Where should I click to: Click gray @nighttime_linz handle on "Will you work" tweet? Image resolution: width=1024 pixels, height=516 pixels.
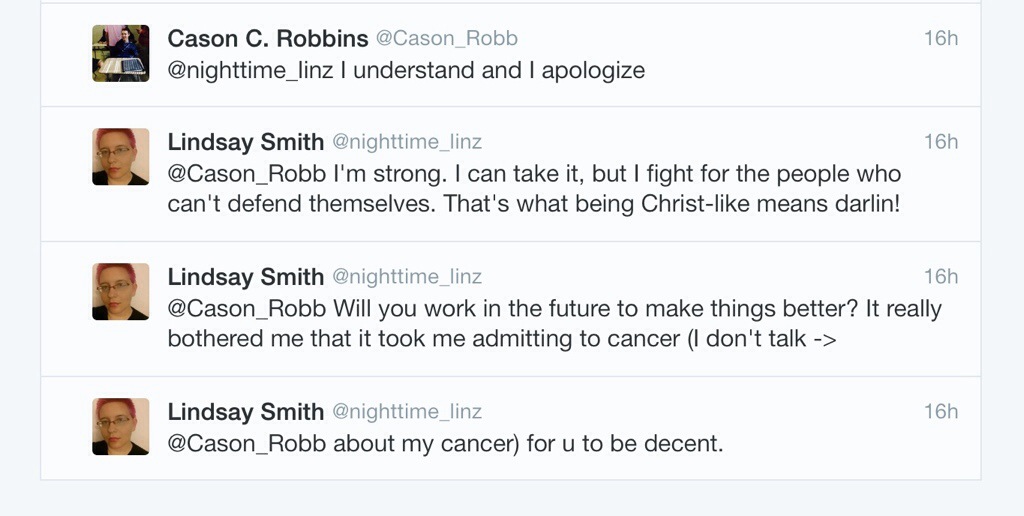pos(407,277)
